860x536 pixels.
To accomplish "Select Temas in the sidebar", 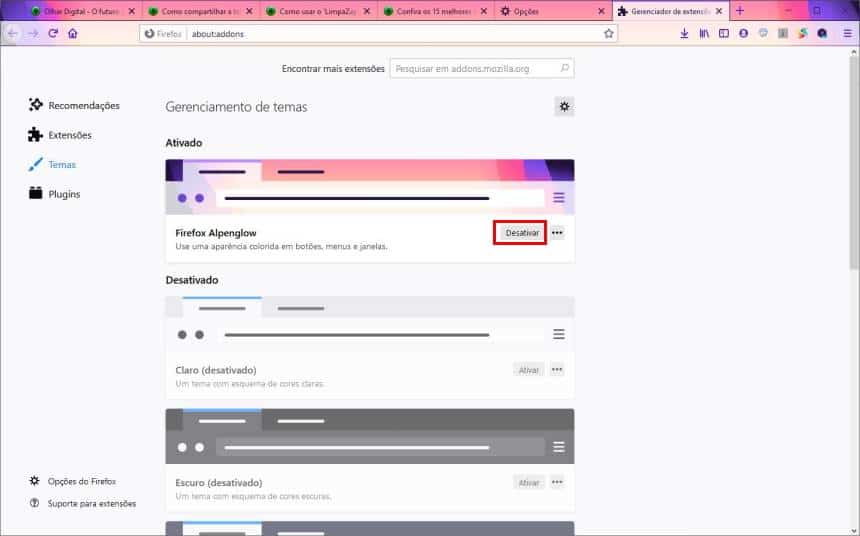I will click(52, 165).
